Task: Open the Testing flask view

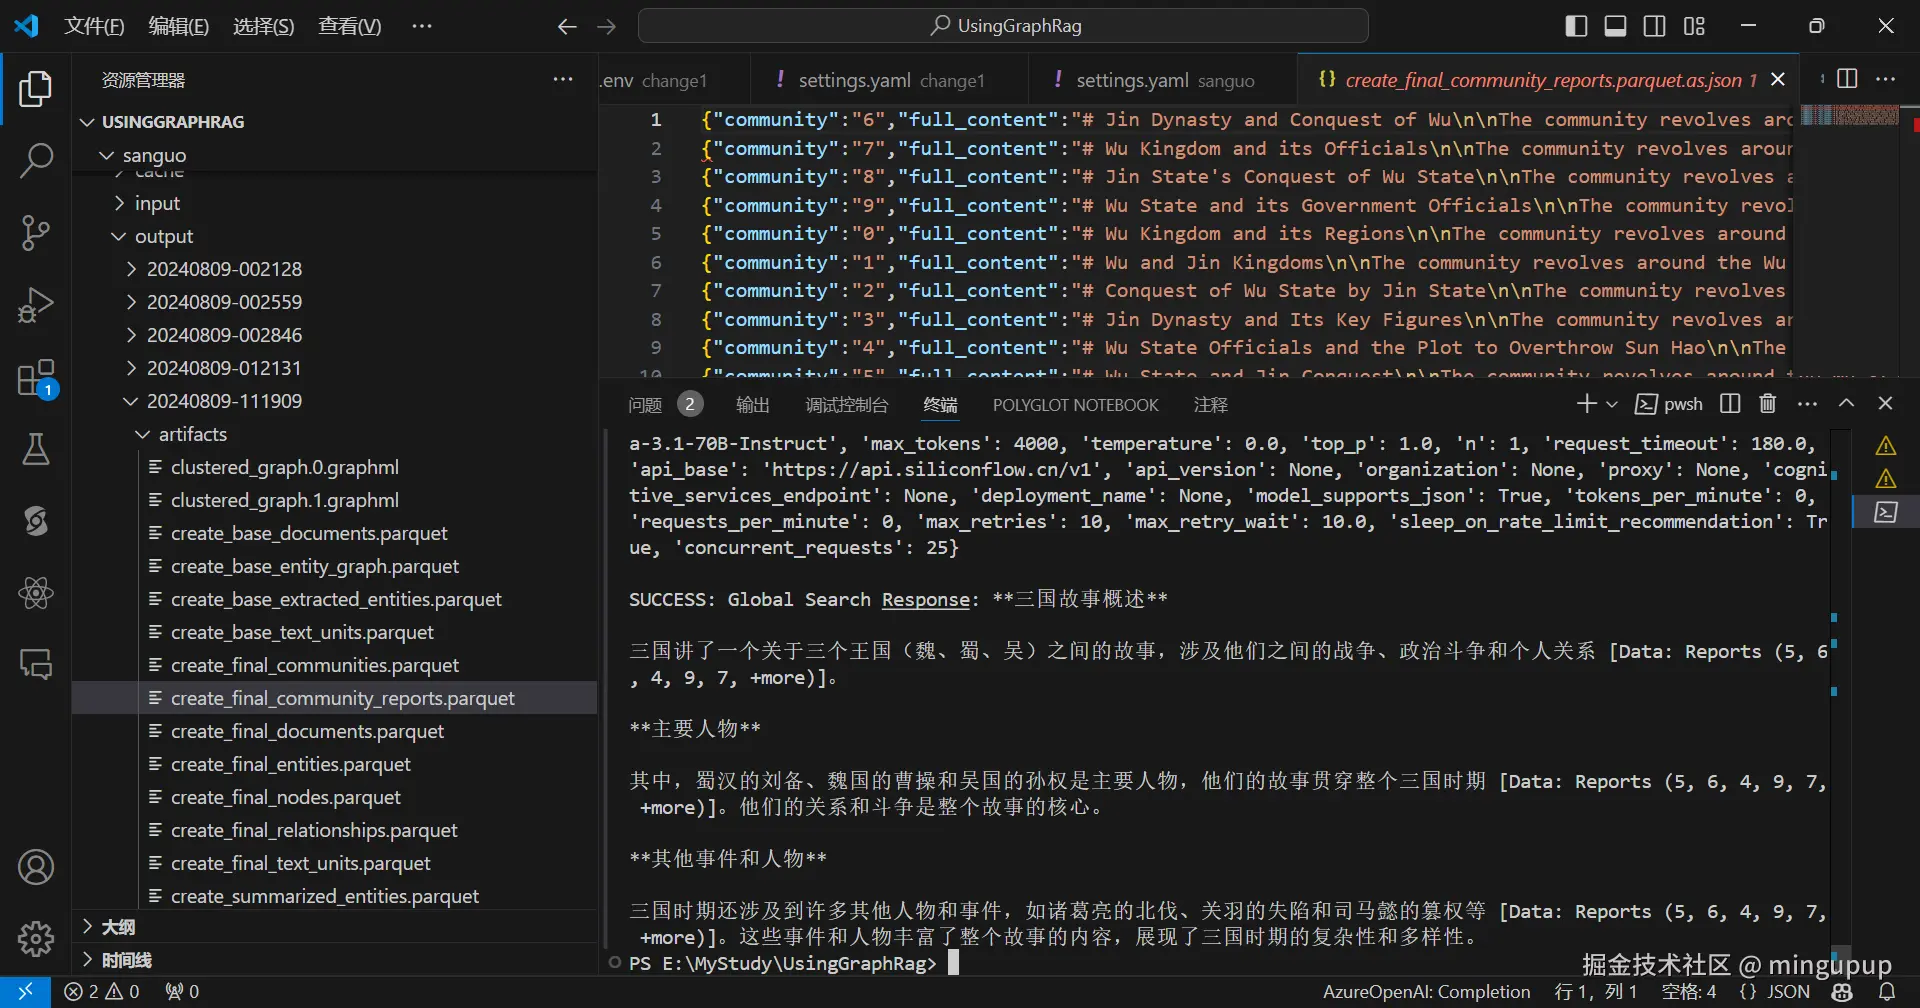Action: pyautogui.click(x=36, y=450)
